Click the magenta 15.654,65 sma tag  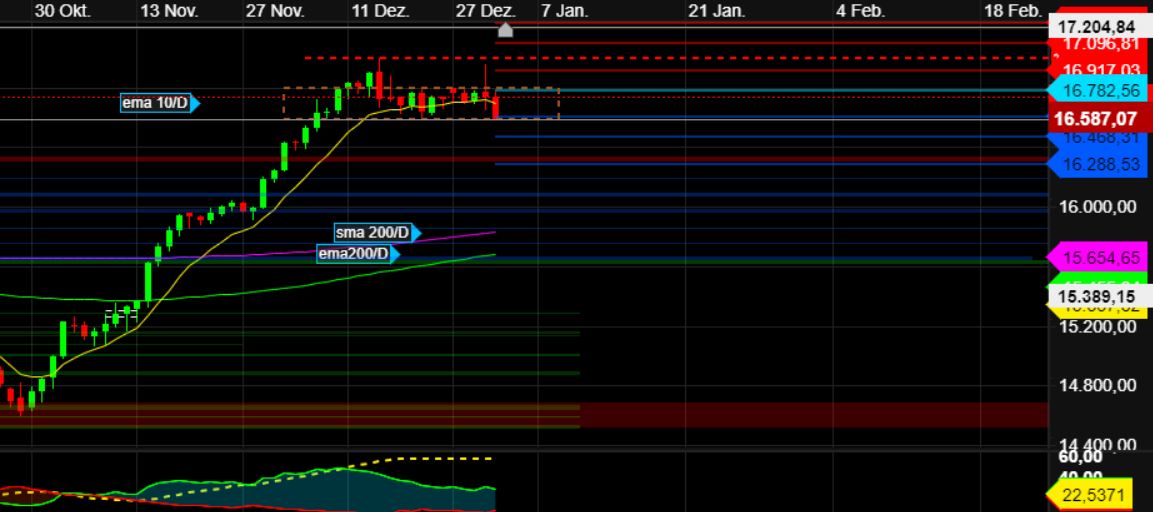pos(1096,257)
